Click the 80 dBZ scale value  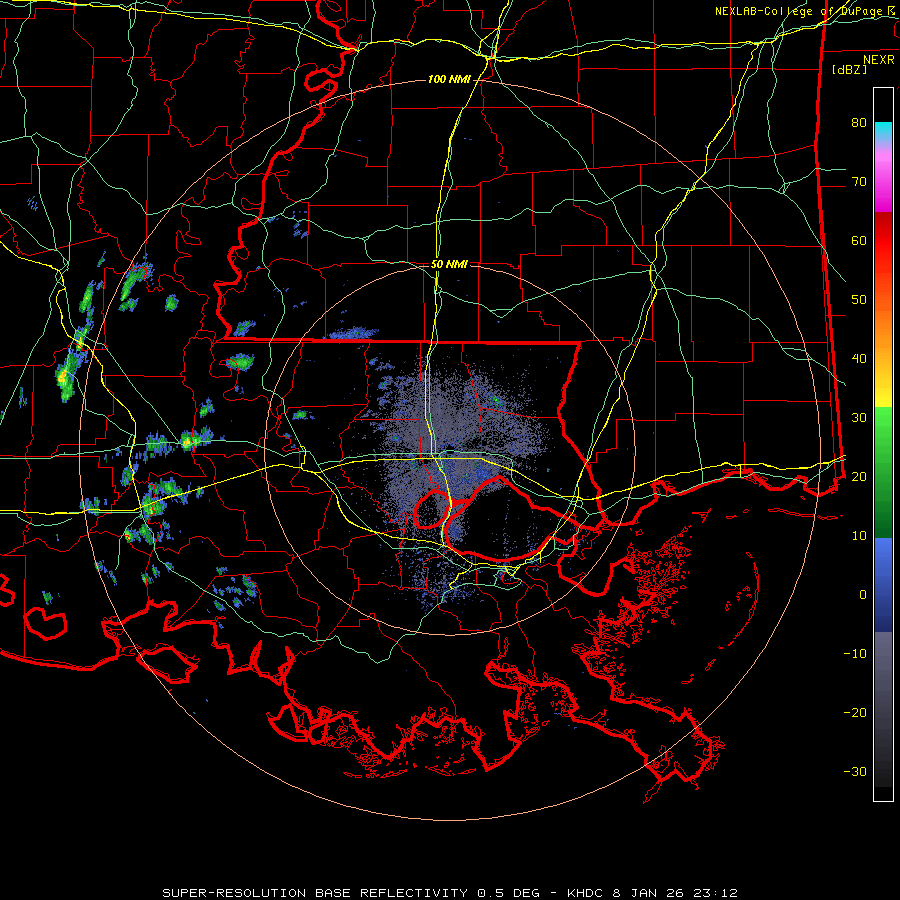[859, 123]
